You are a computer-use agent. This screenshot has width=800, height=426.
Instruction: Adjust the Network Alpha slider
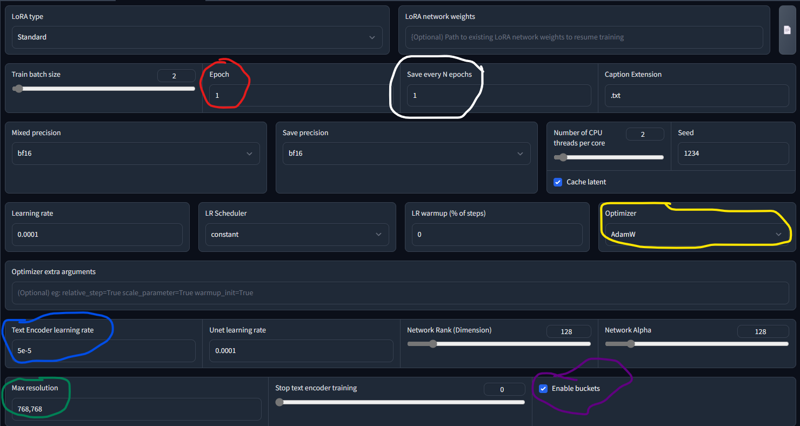[696, 344]
